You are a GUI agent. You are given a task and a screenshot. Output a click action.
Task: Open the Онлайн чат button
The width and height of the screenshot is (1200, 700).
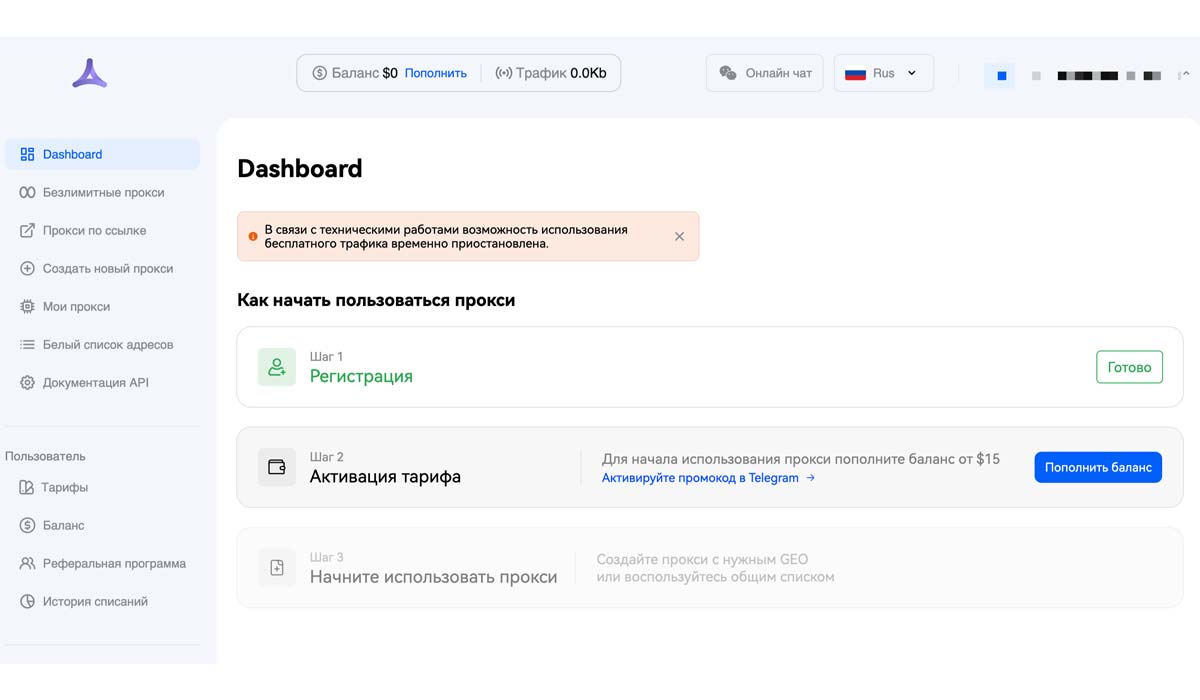click(x=765, y=73)
